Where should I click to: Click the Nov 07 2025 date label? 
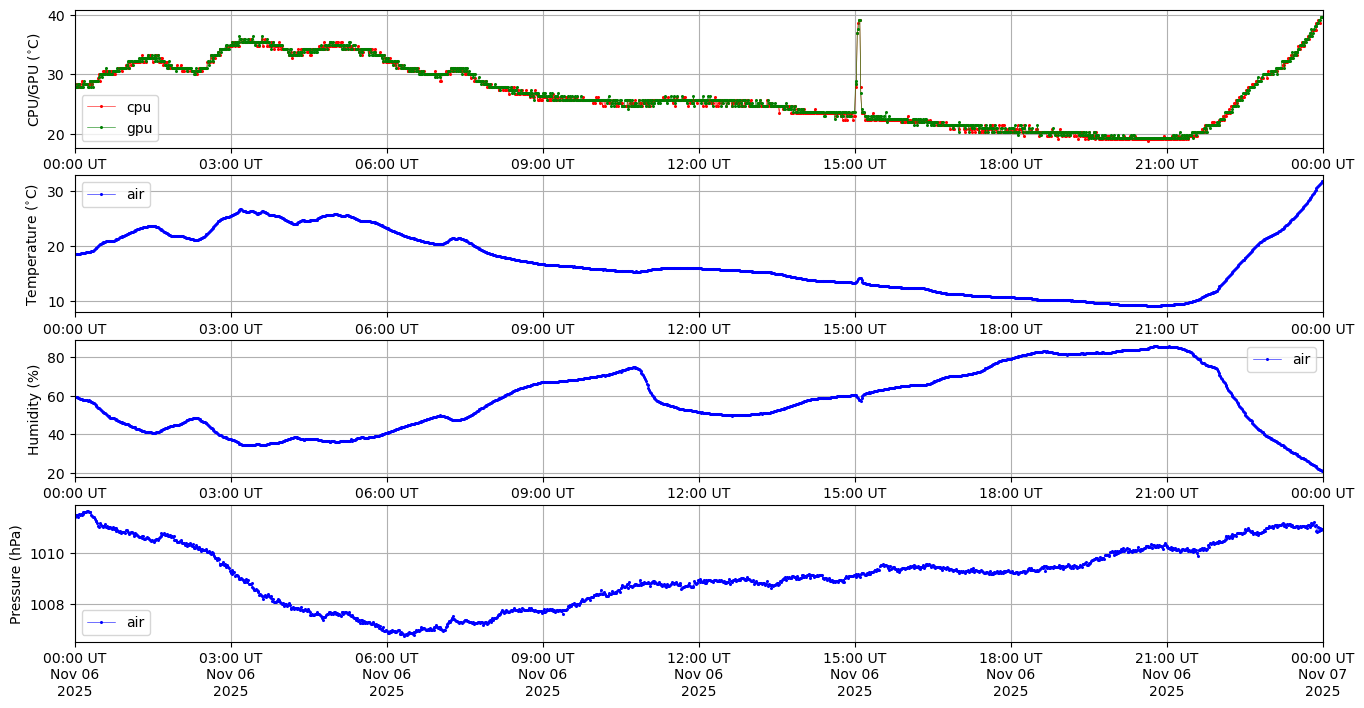[x=1322, y=674]
